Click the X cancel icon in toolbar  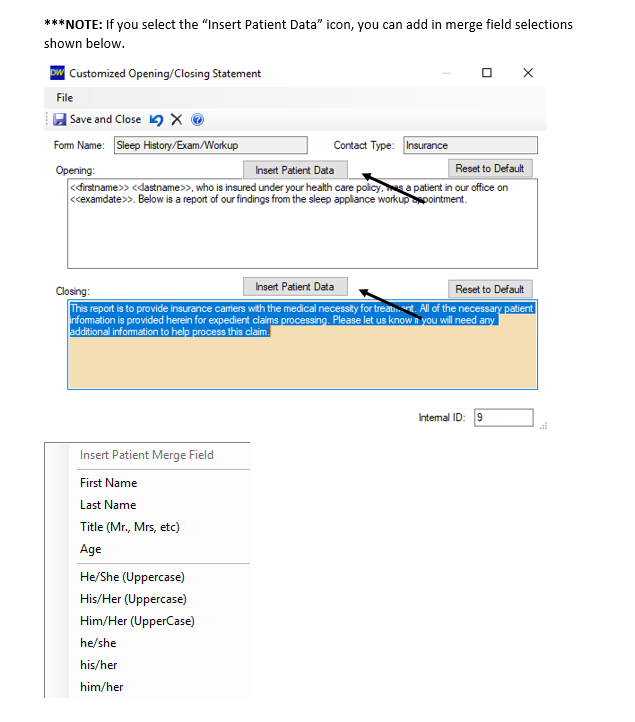(176, 120)
